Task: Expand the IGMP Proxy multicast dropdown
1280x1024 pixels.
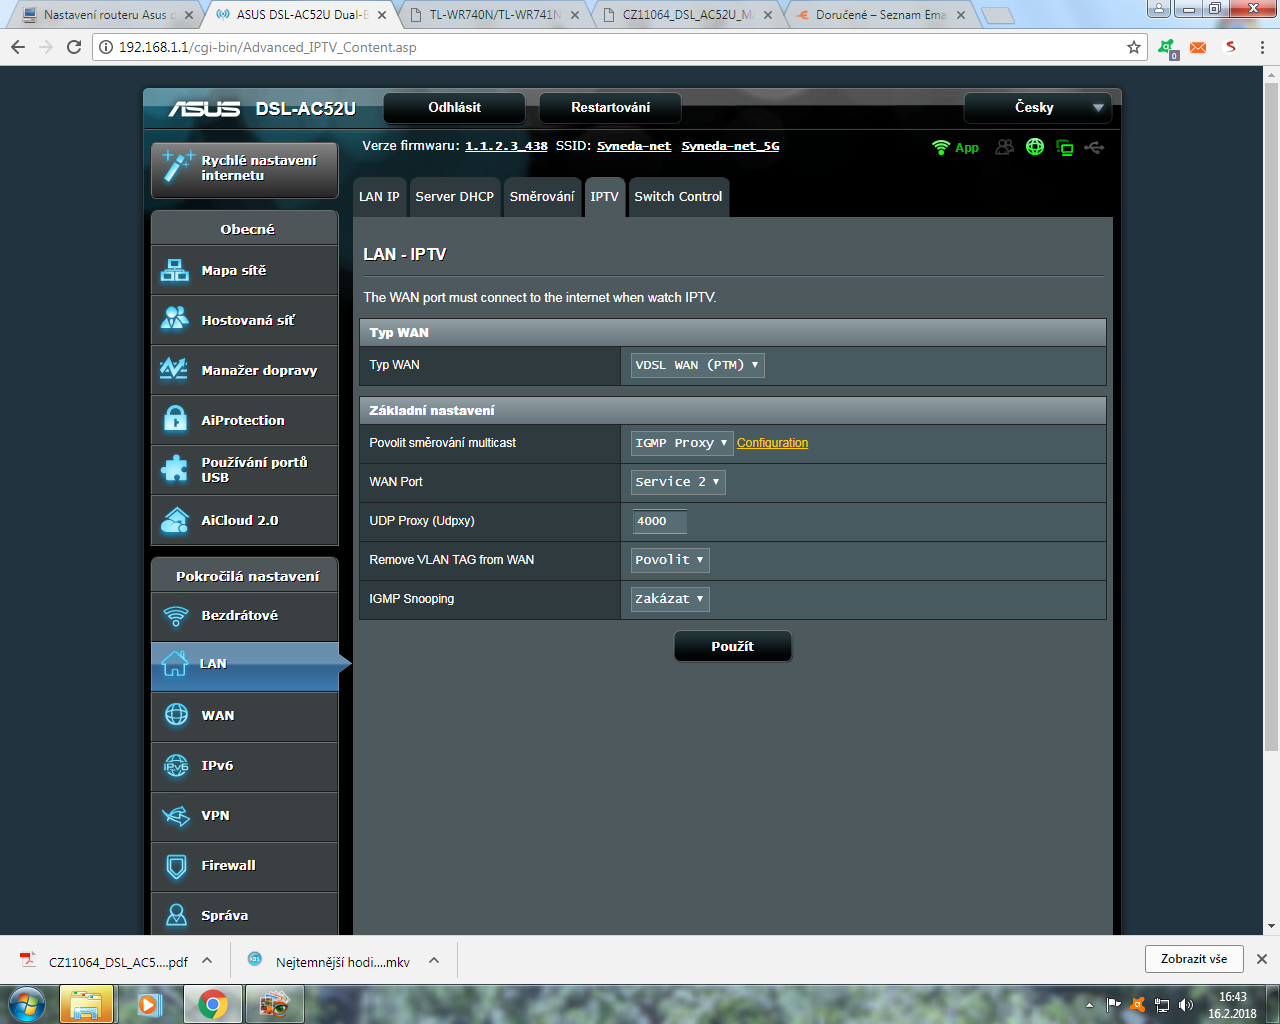Action: coord(682,443)
